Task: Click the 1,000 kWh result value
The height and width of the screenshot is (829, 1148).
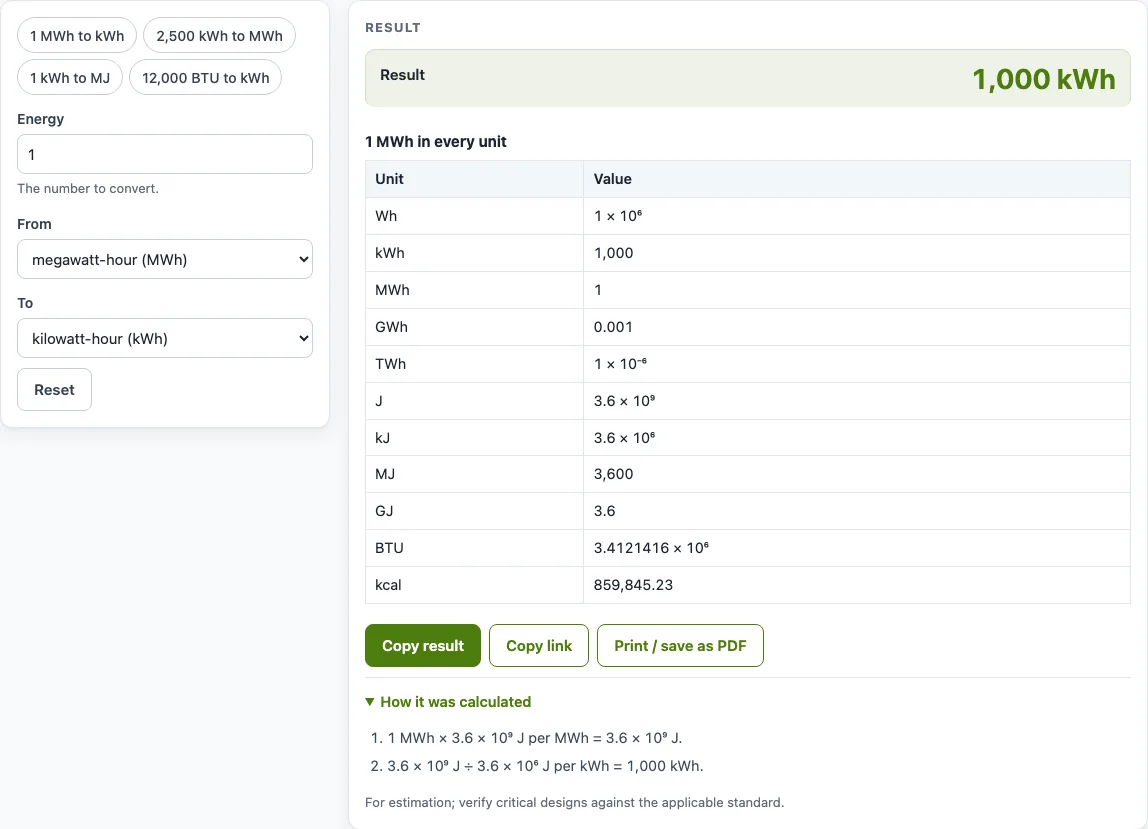Action: [1043, 79]
